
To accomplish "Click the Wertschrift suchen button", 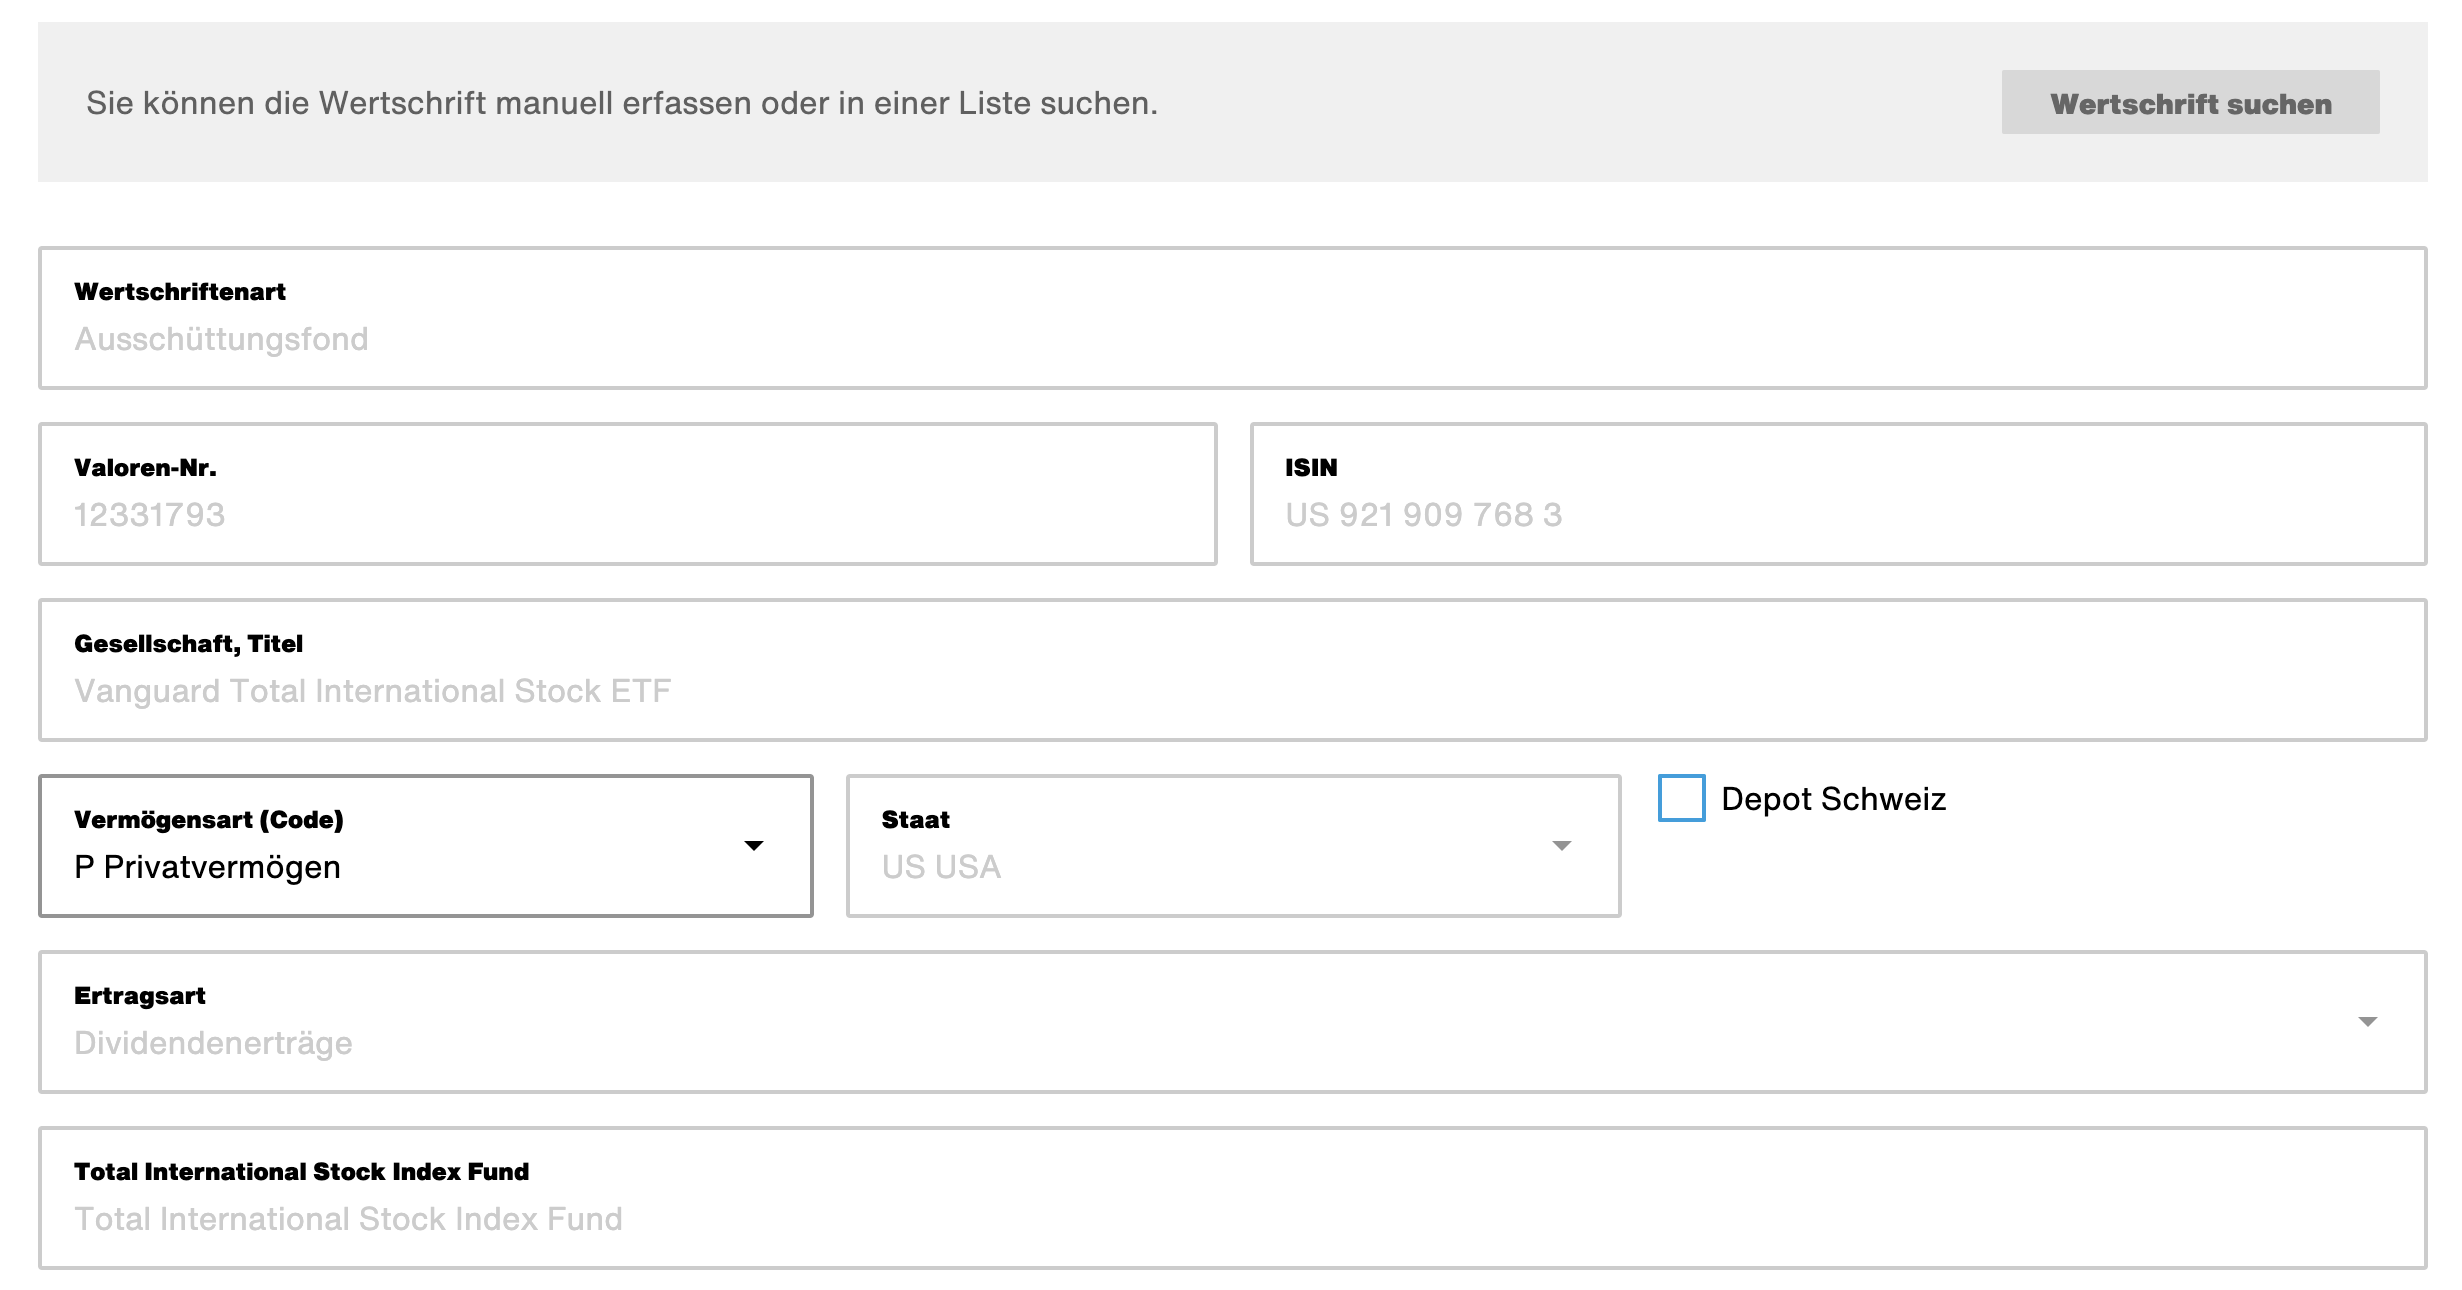I will click(x=2190, y=102).
